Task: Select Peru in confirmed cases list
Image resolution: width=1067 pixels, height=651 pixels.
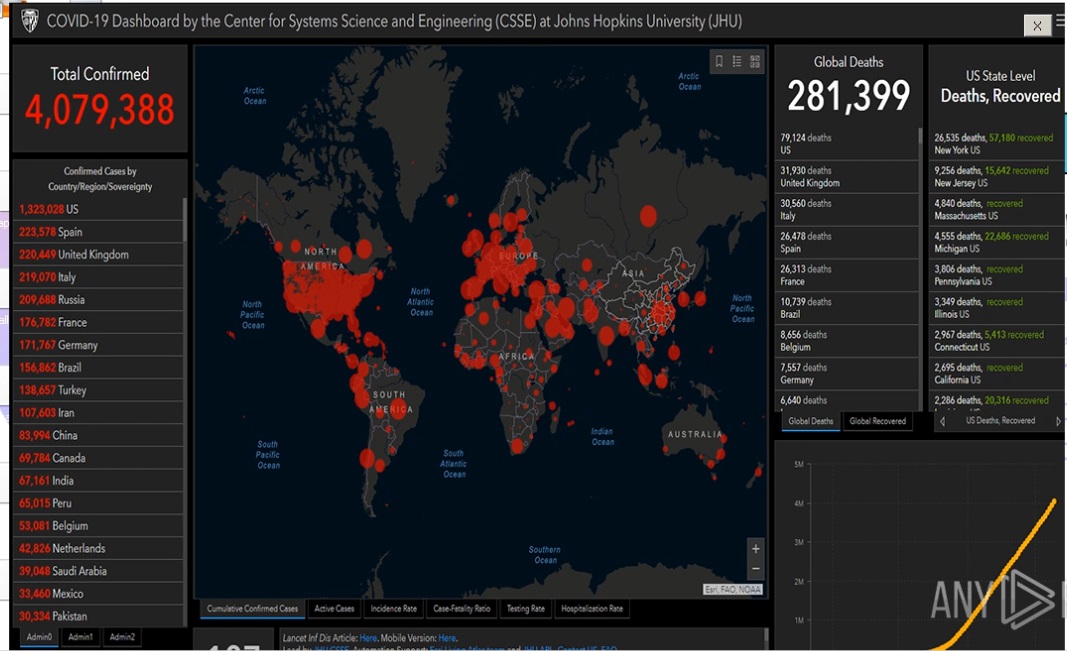Action: click(x=98, y=503)
